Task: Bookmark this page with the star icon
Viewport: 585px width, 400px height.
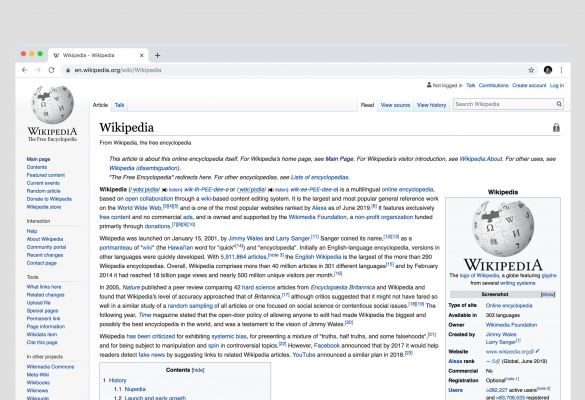Action: click(x=531, y=70)
